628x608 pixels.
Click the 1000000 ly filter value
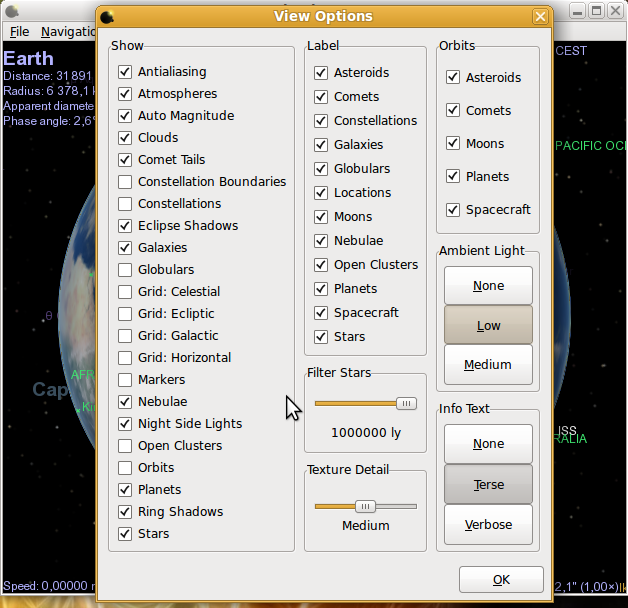[x=366, y=433]
